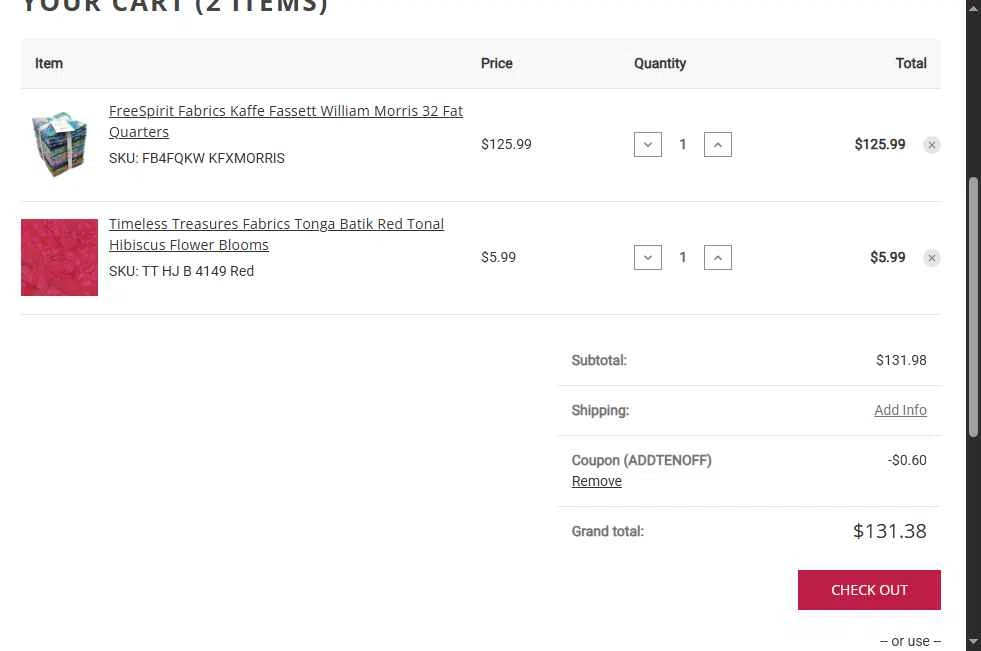Click the red hibiscus fabric thumbnail
The width and height of the screenshot is (981, 651).
(x=59, y=258)
